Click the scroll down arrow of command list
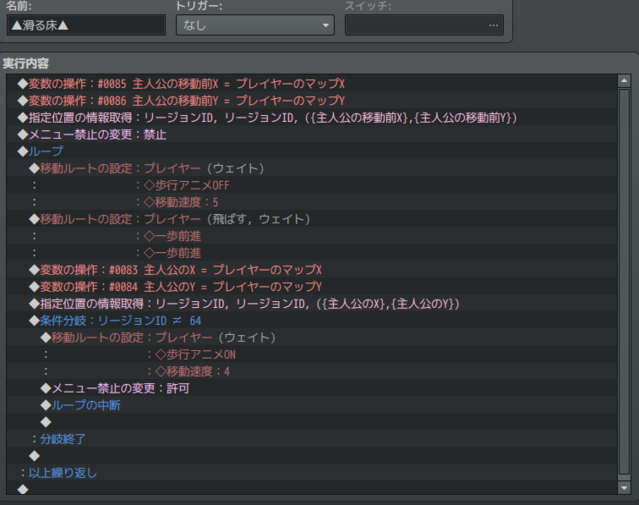639x505 pixels. (x=624, y=487)
